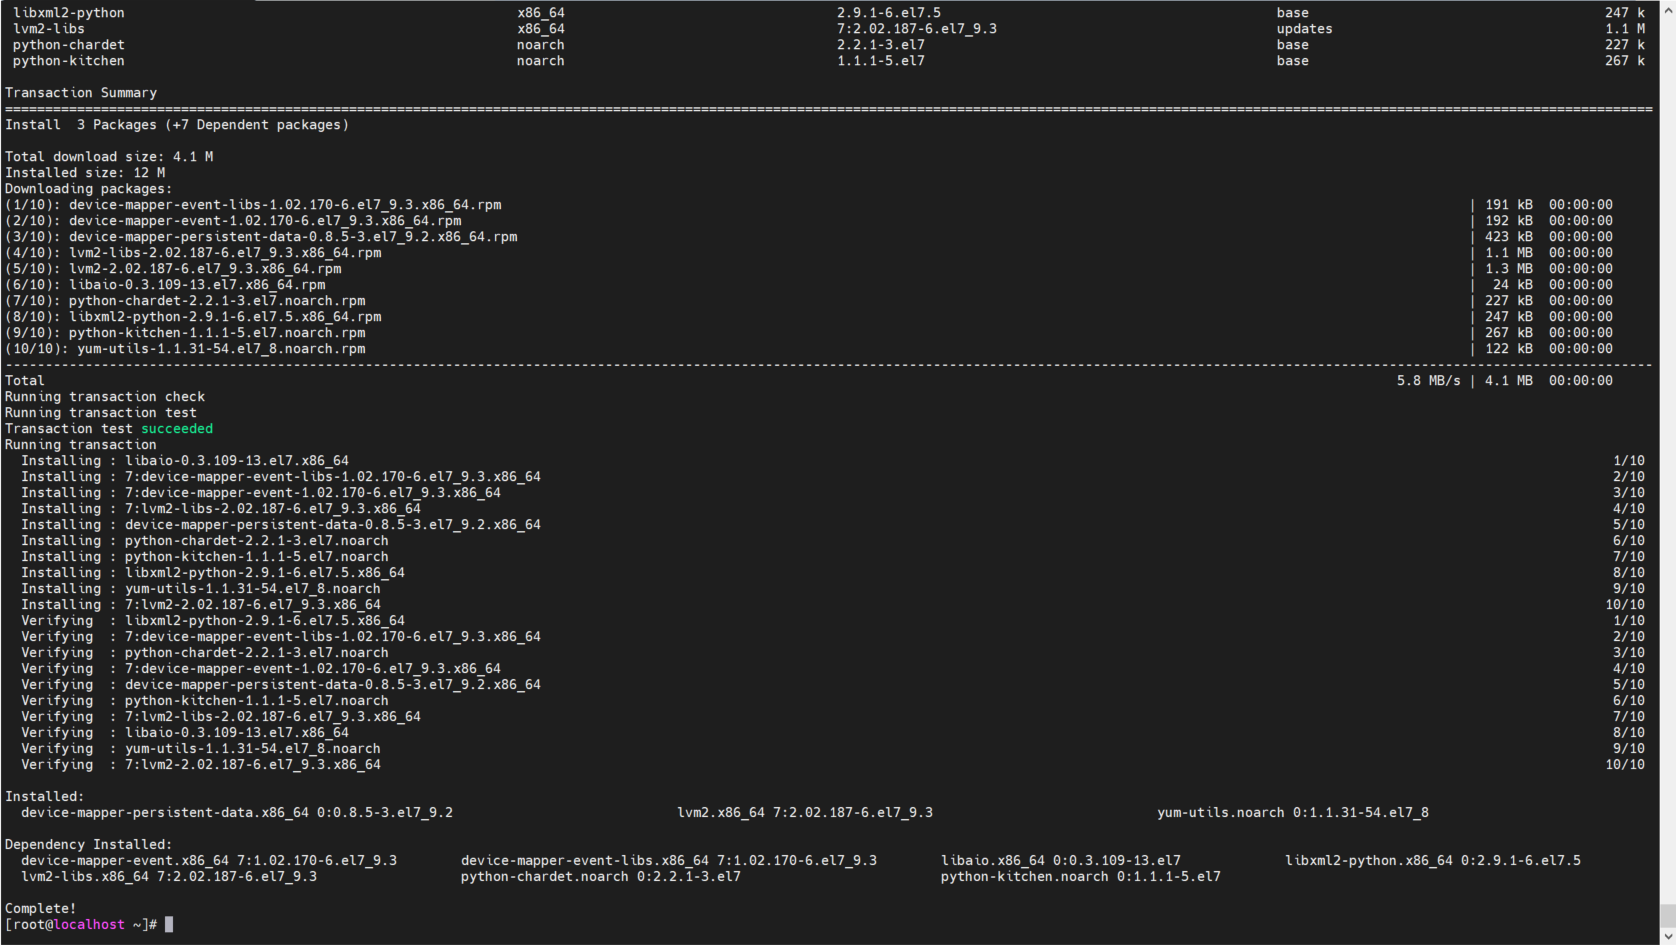Screen dimensions: 1676x945
Task: Click the "Install 3 Packages" summary line
Action: coord(177,125)
